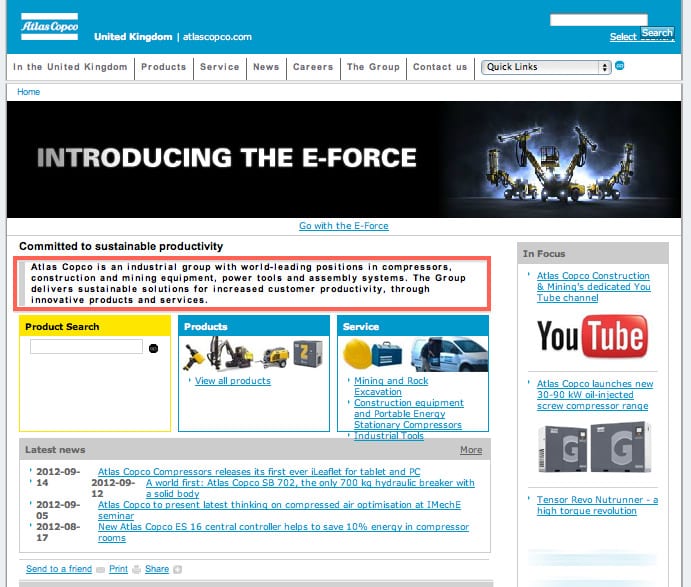Focus the Product Search text field

click(86, 347)
